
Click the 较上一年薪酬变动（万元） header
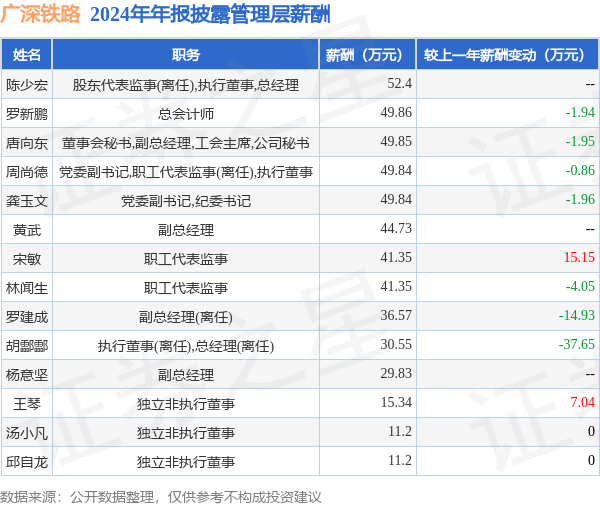(507, 55)
